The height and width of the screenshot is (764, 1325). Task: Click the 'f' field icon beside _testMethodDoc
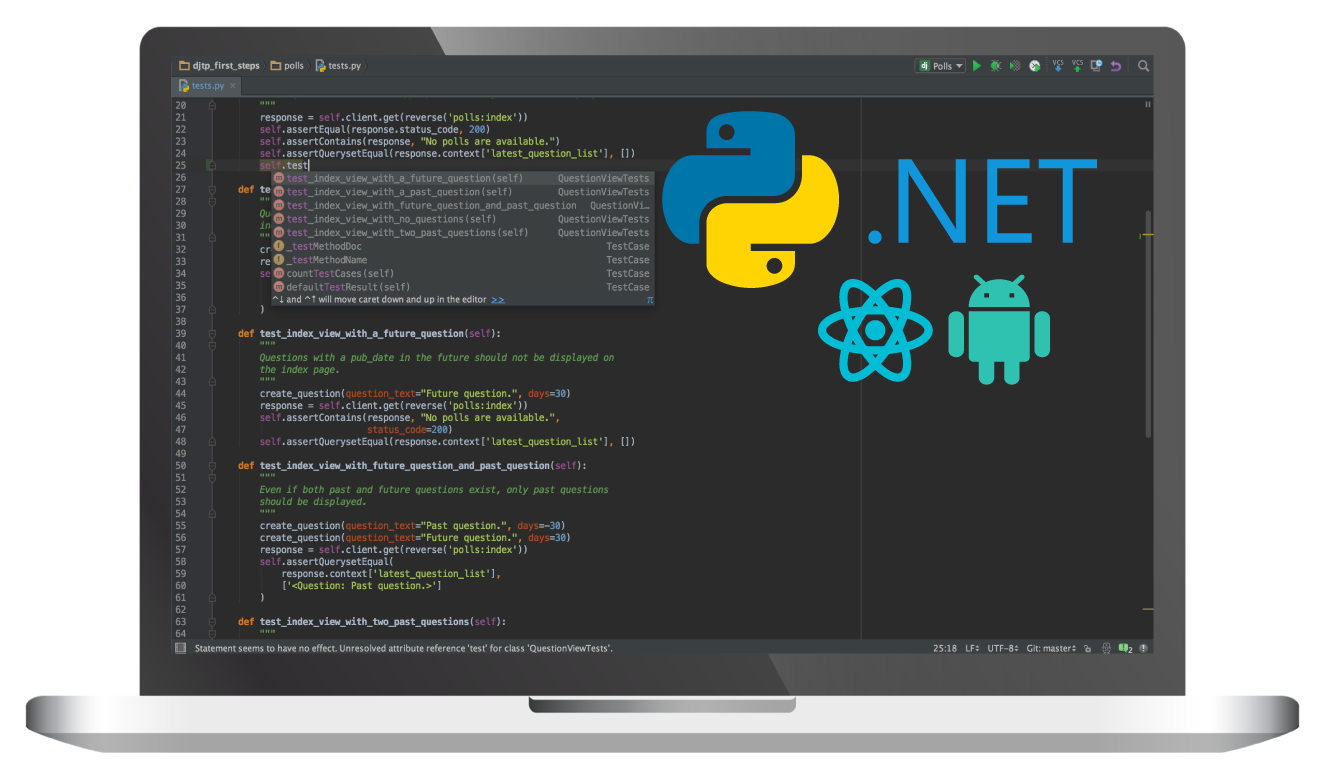pos(279,246)
